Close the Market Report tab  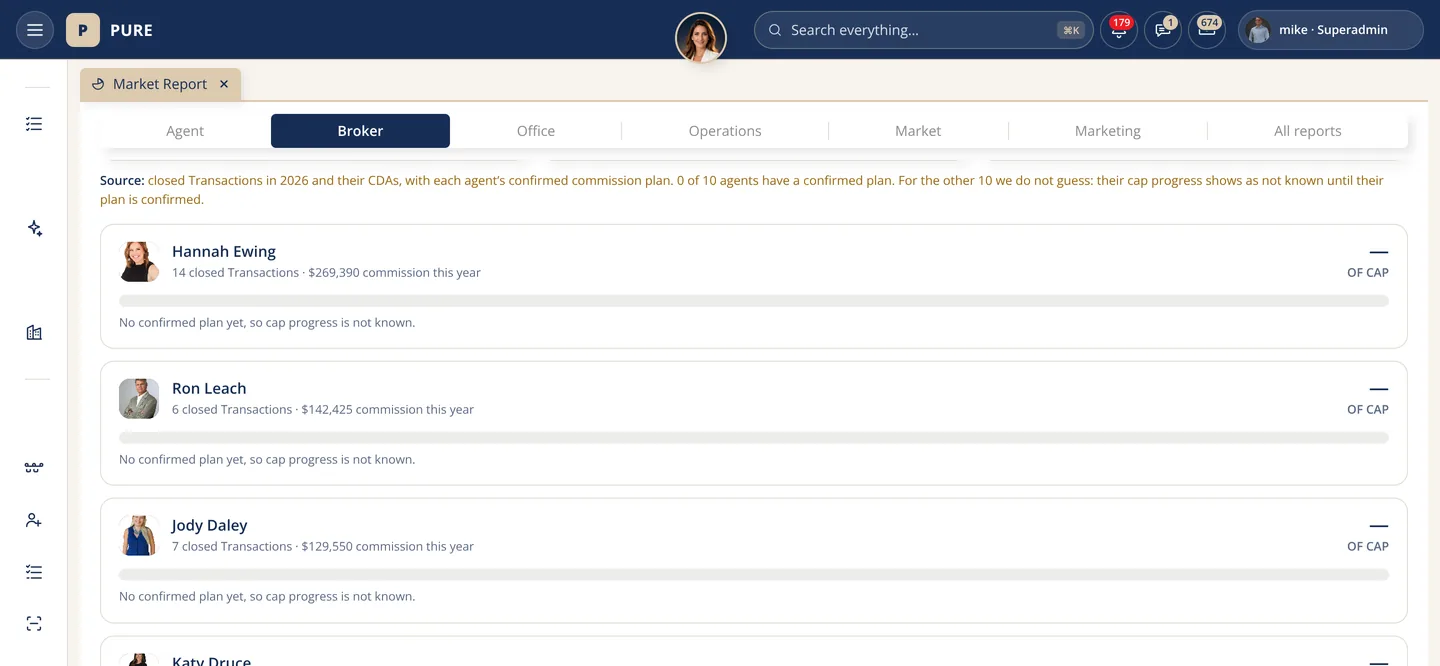(x=224, y=84)
